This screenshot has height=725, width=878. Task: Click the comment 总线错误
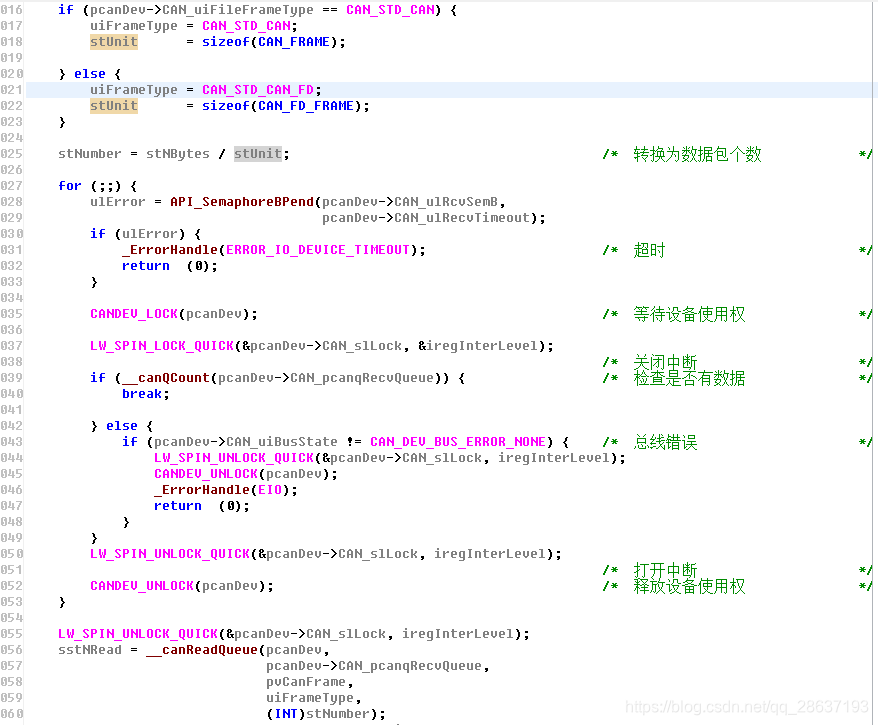(665, 442)
